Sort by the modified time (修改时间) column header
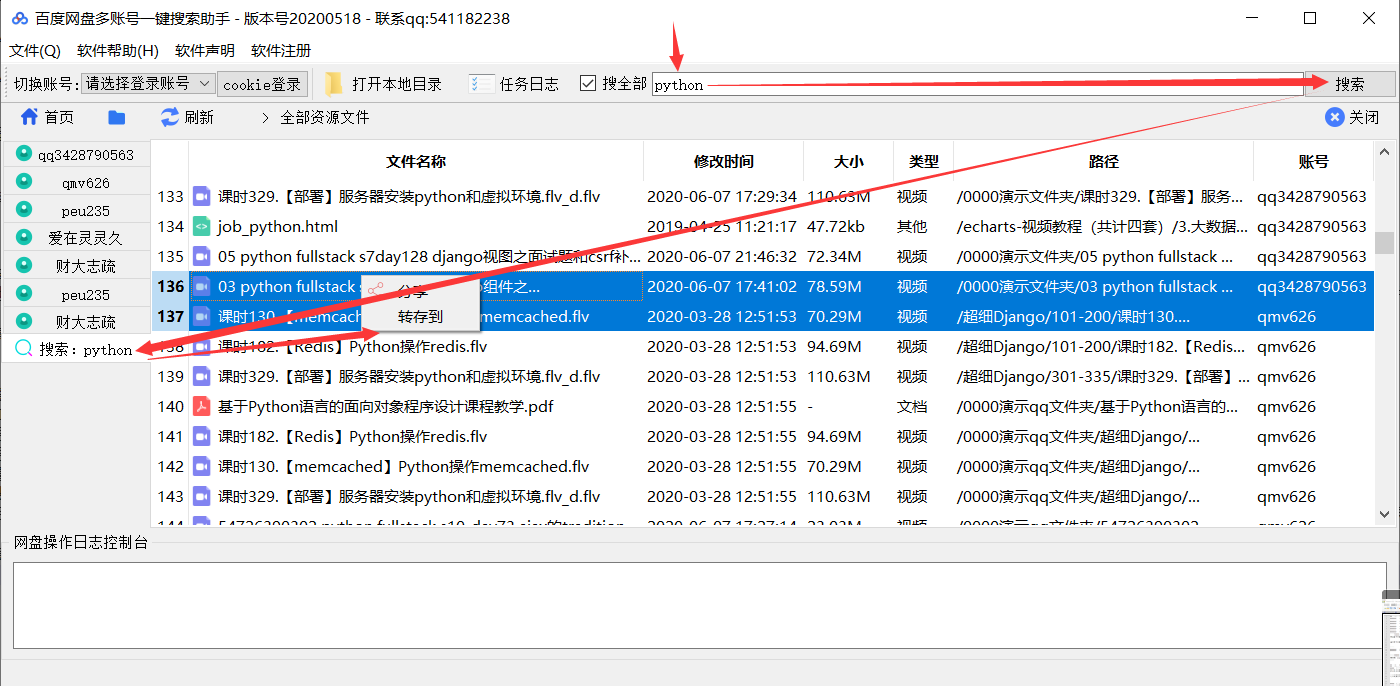The height and width of the screenshot is (686, 1400). click(723, 161)
